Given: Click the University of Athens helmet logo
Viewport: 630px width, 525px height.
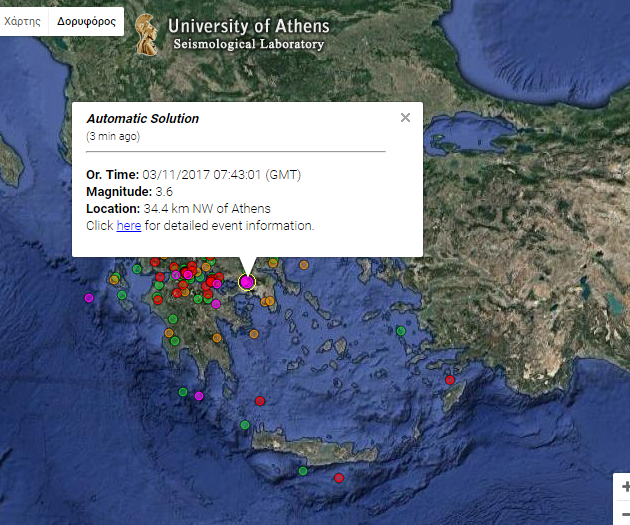Looking at the screenshot, I should [x=147, y=35].
